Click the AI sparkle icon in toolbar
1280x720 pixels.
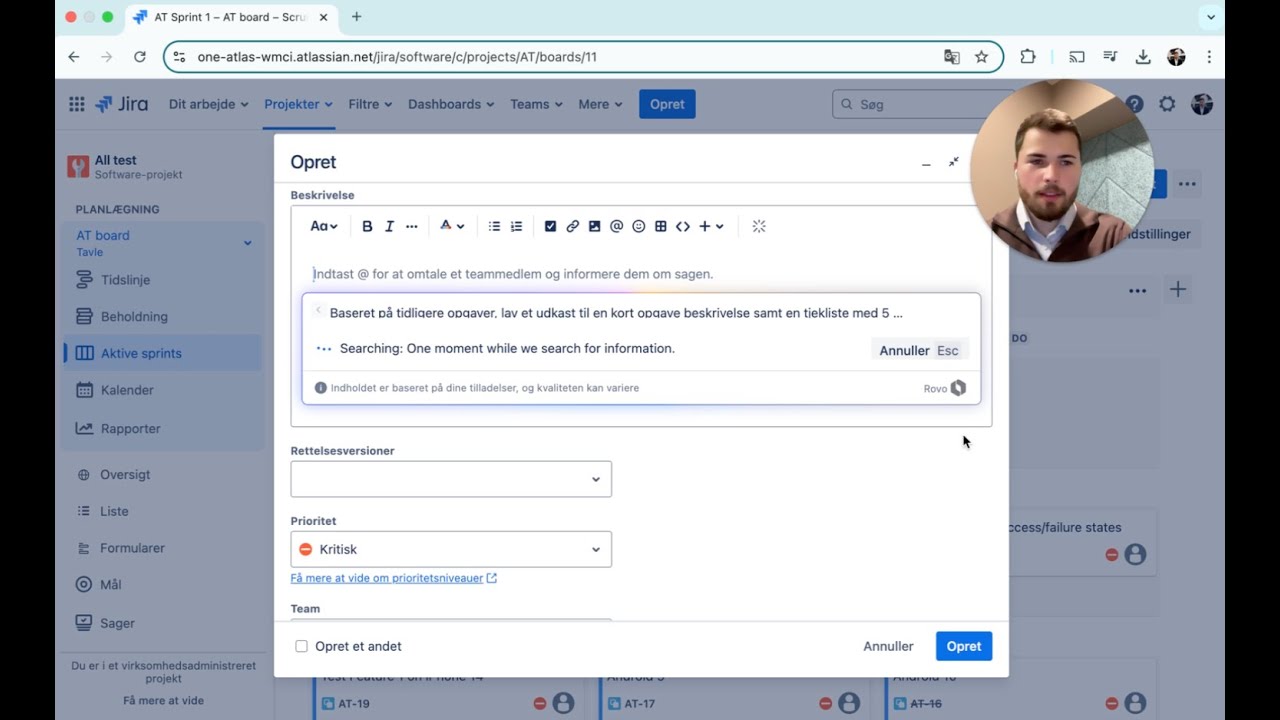[759, 226]
